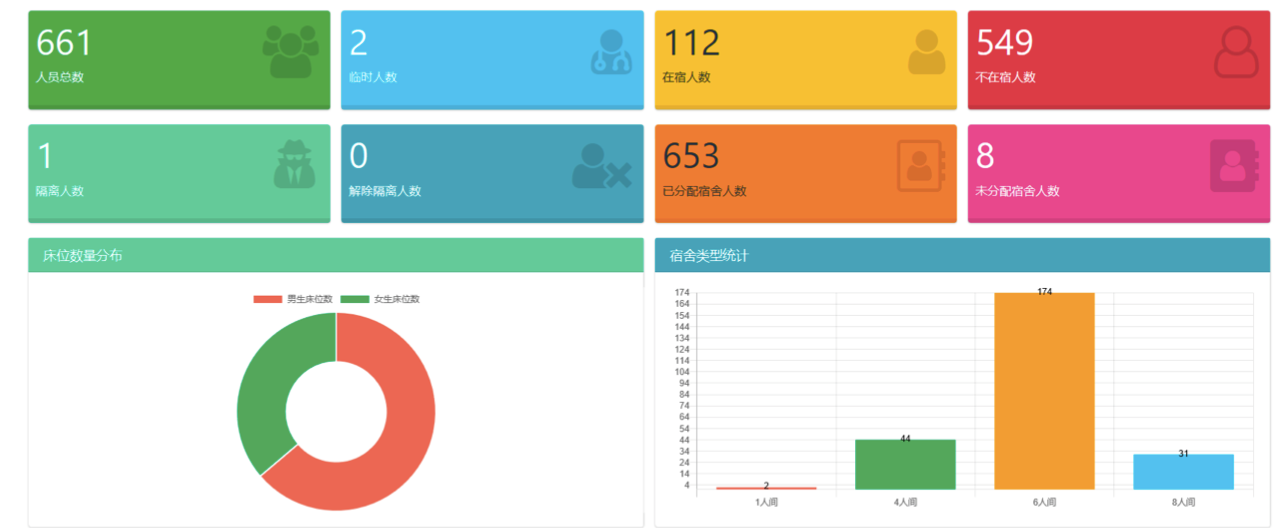Click the 661 total personnel number
Viewport: 1281px width, 528px height.
[64, 43]
